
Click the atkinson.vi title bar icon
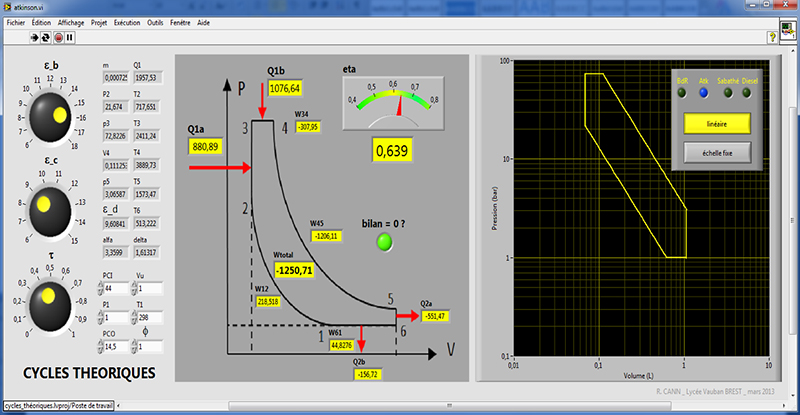click(x=7, y=6)
